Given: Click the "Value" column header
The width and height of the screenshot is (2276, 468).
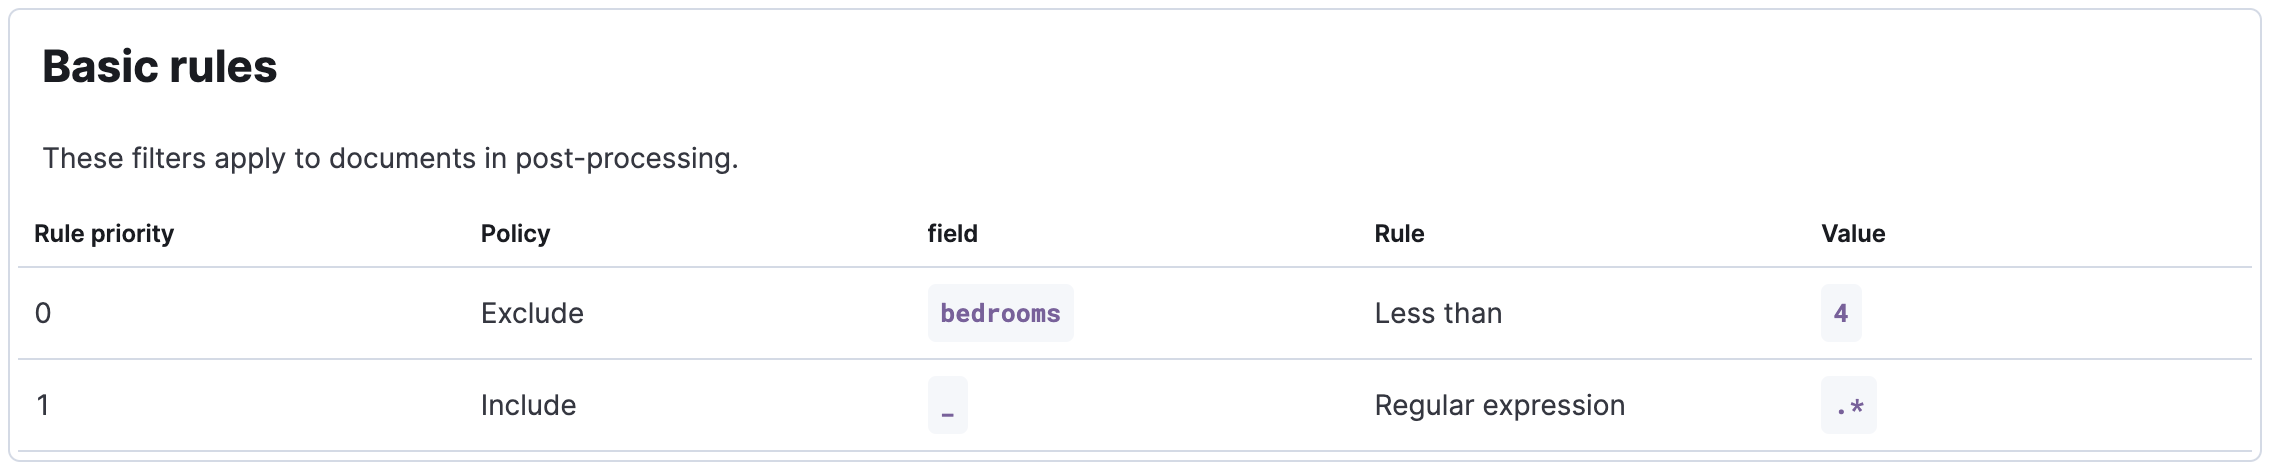Looking at the screenshot, I should [x=1853, y=234].
